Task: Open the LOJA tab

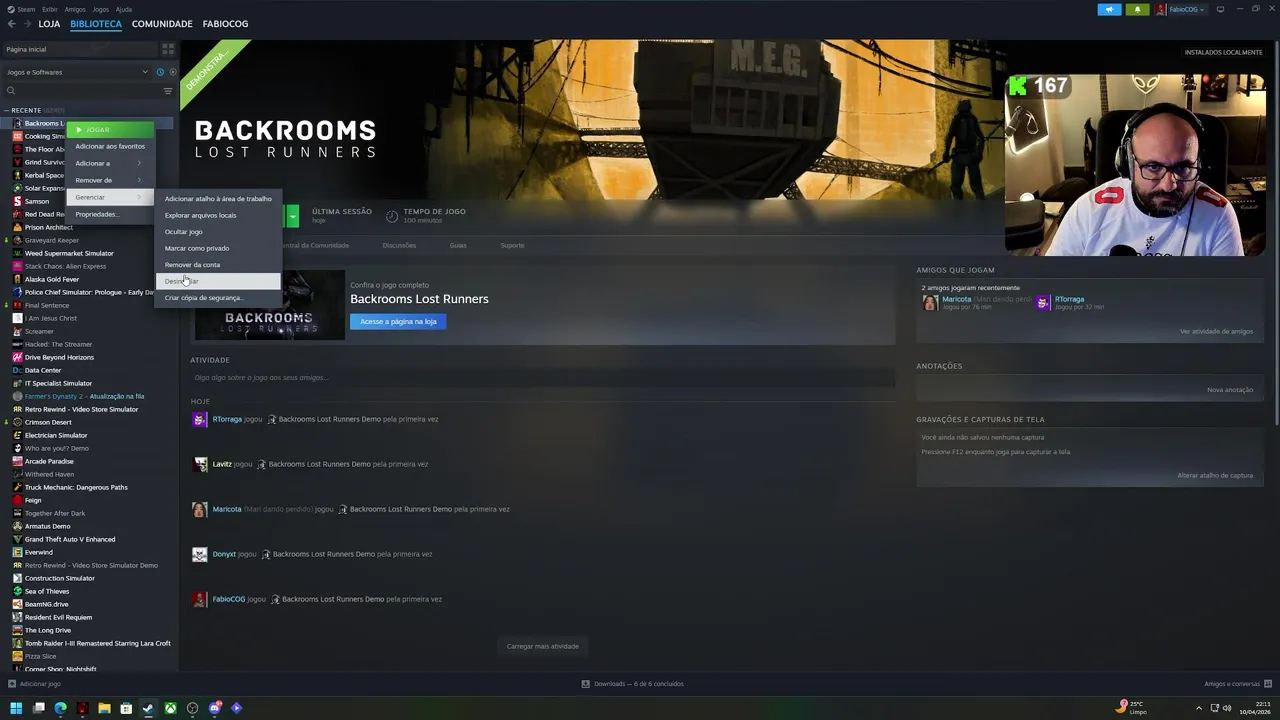Action: tap(49, 24)
